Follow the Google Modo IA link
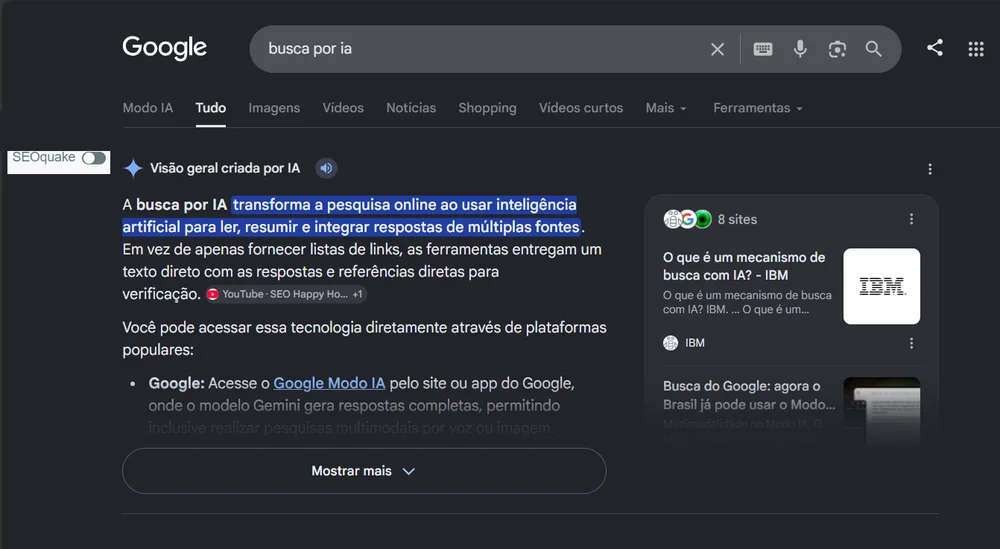 coord(329,383)
